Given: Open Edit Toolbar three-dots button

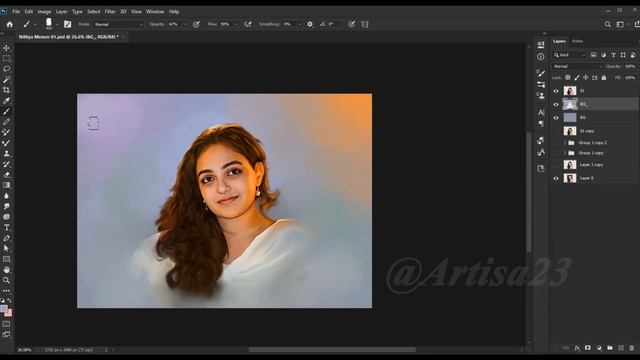Looking at the screenshot, I should (x=7, y=291).
